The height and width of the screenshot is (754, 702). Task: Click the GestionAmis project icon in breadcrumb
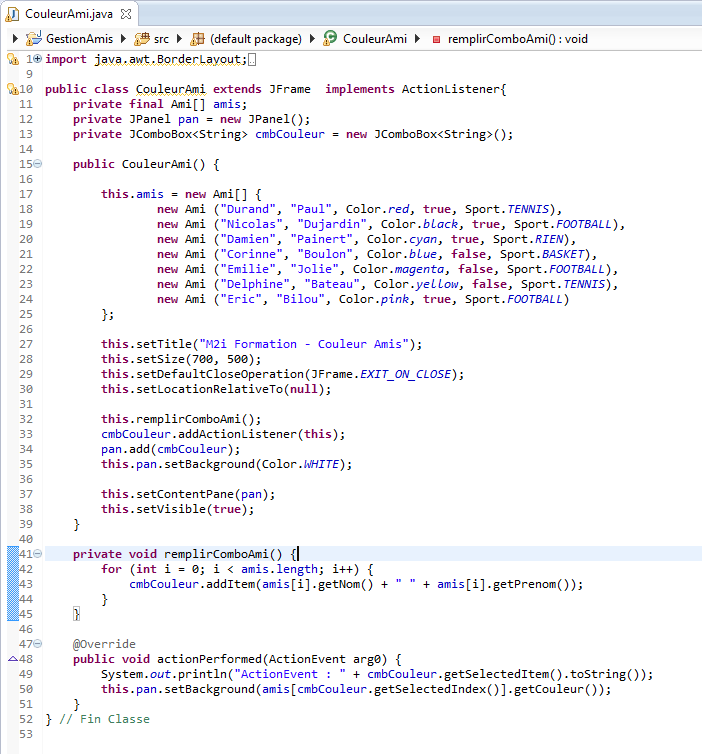[34, 39]
